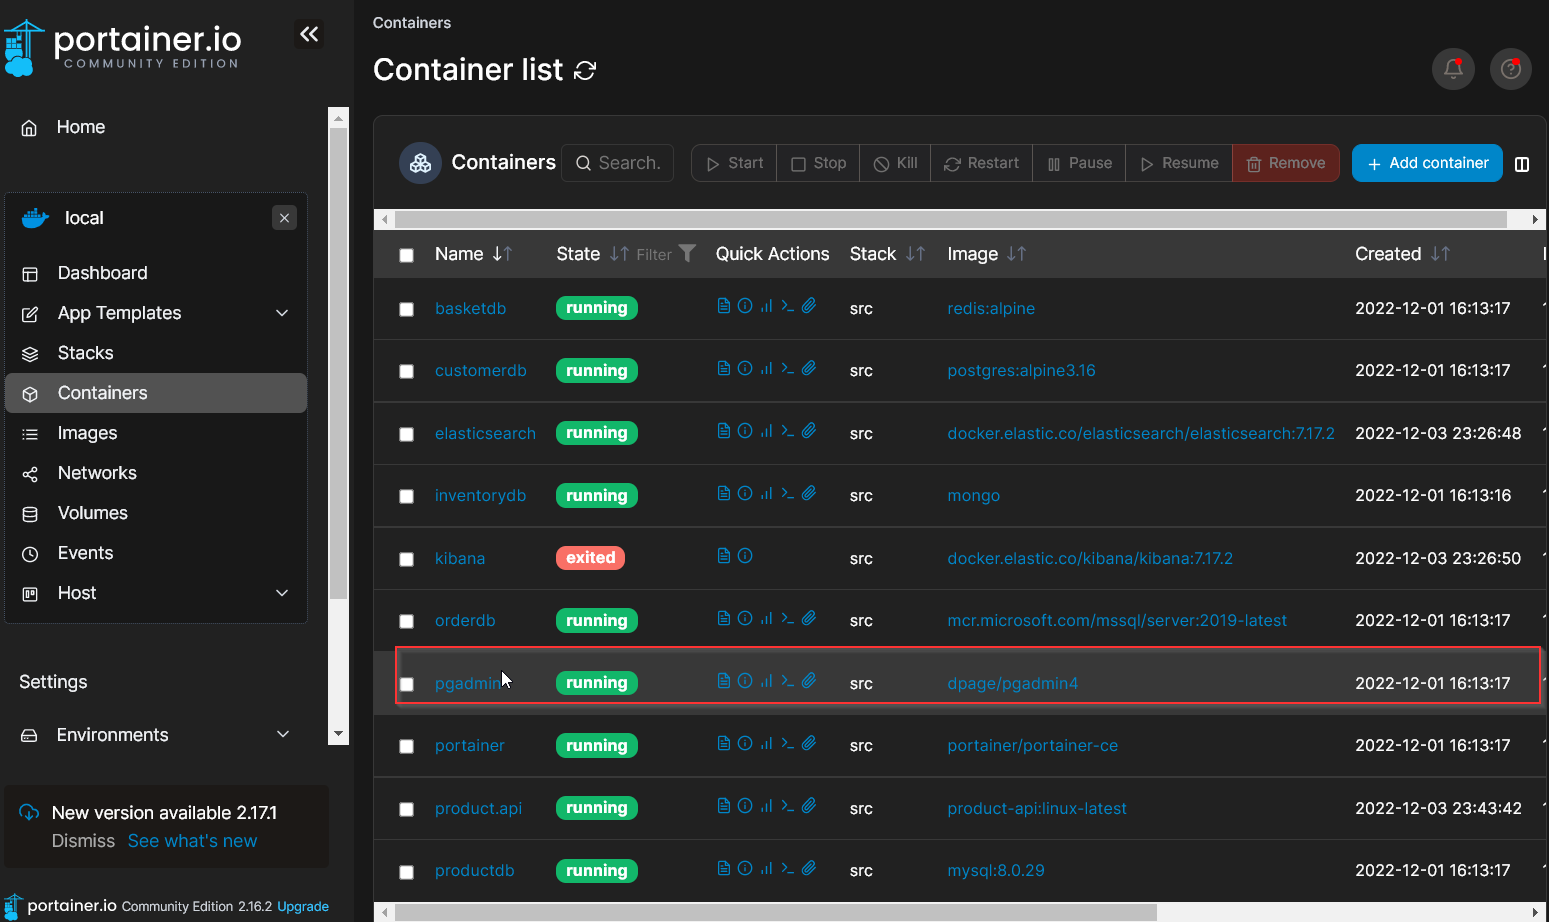Select the basketdb row checkbox
Image resolution: width=1549 pixels, height=922 pixels.
[x=406, y=309]
